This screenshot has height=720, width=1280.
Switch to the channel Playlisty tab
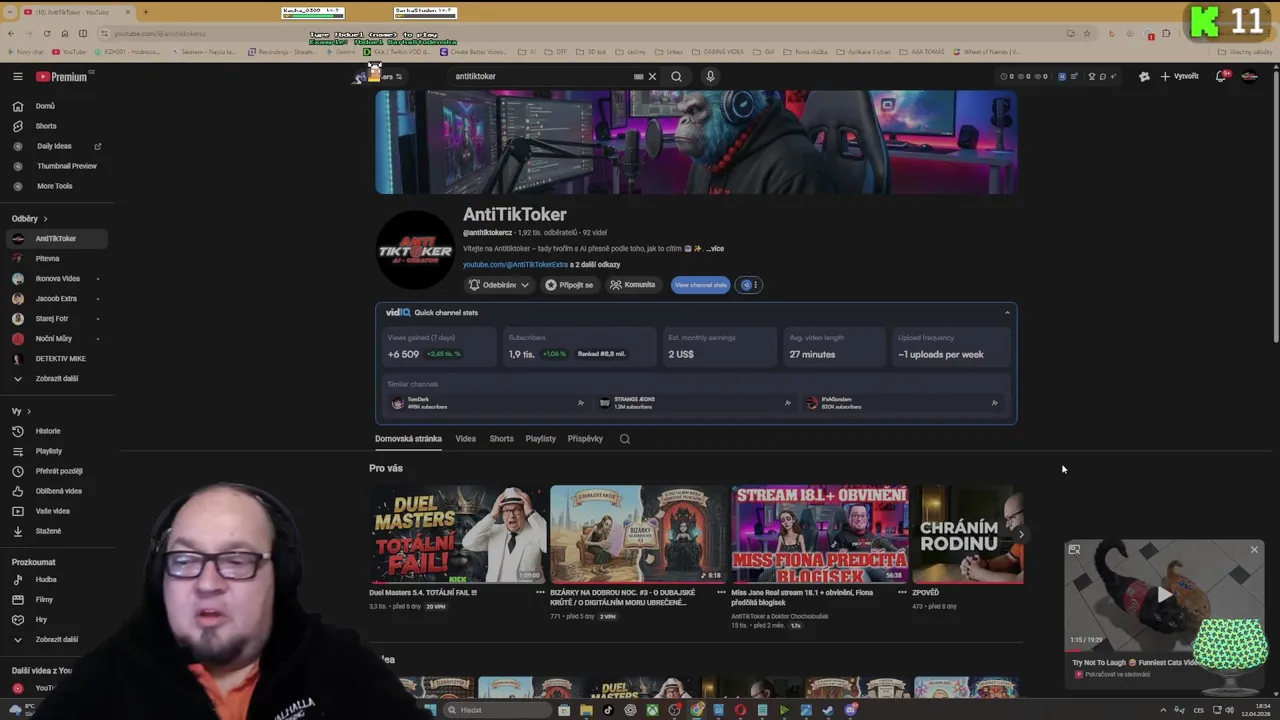tap(540, 439)
